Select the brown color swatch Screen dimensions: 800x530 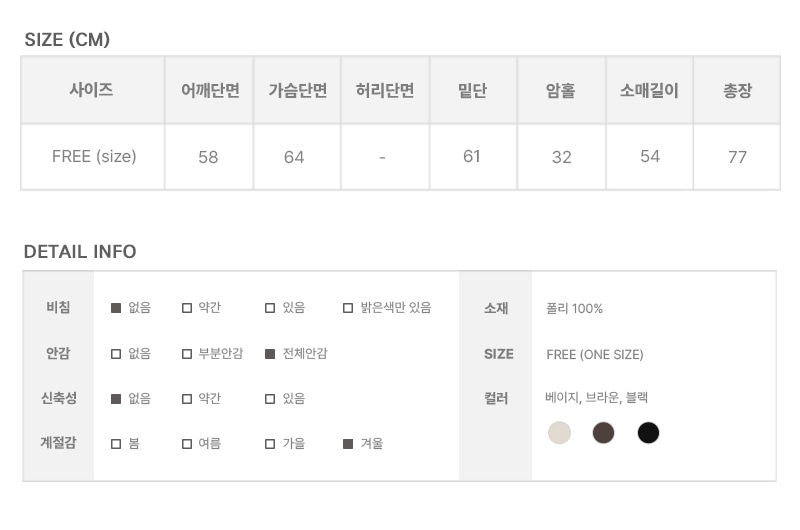point(603,433)
